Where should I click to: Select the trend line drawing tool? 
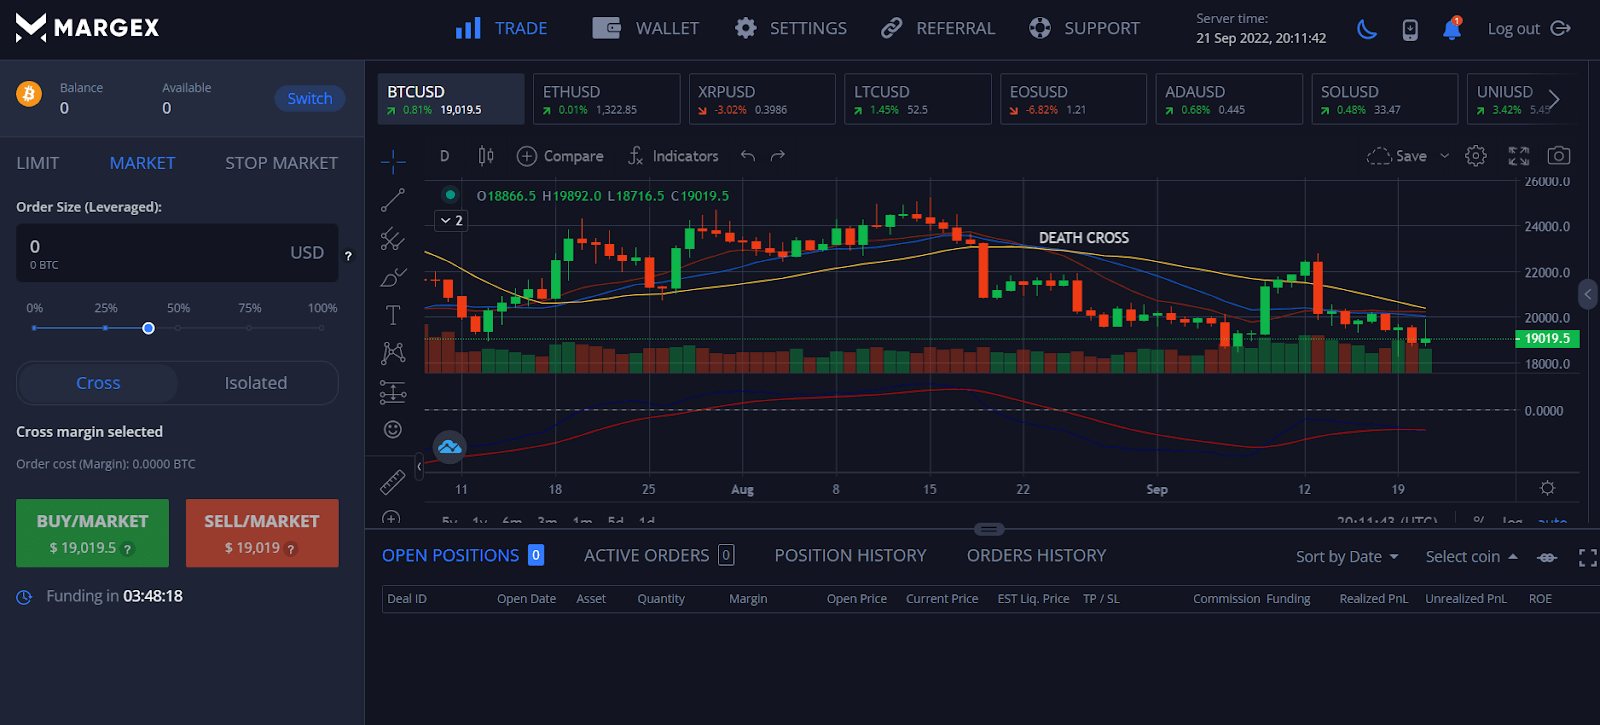tap(393, 200)
